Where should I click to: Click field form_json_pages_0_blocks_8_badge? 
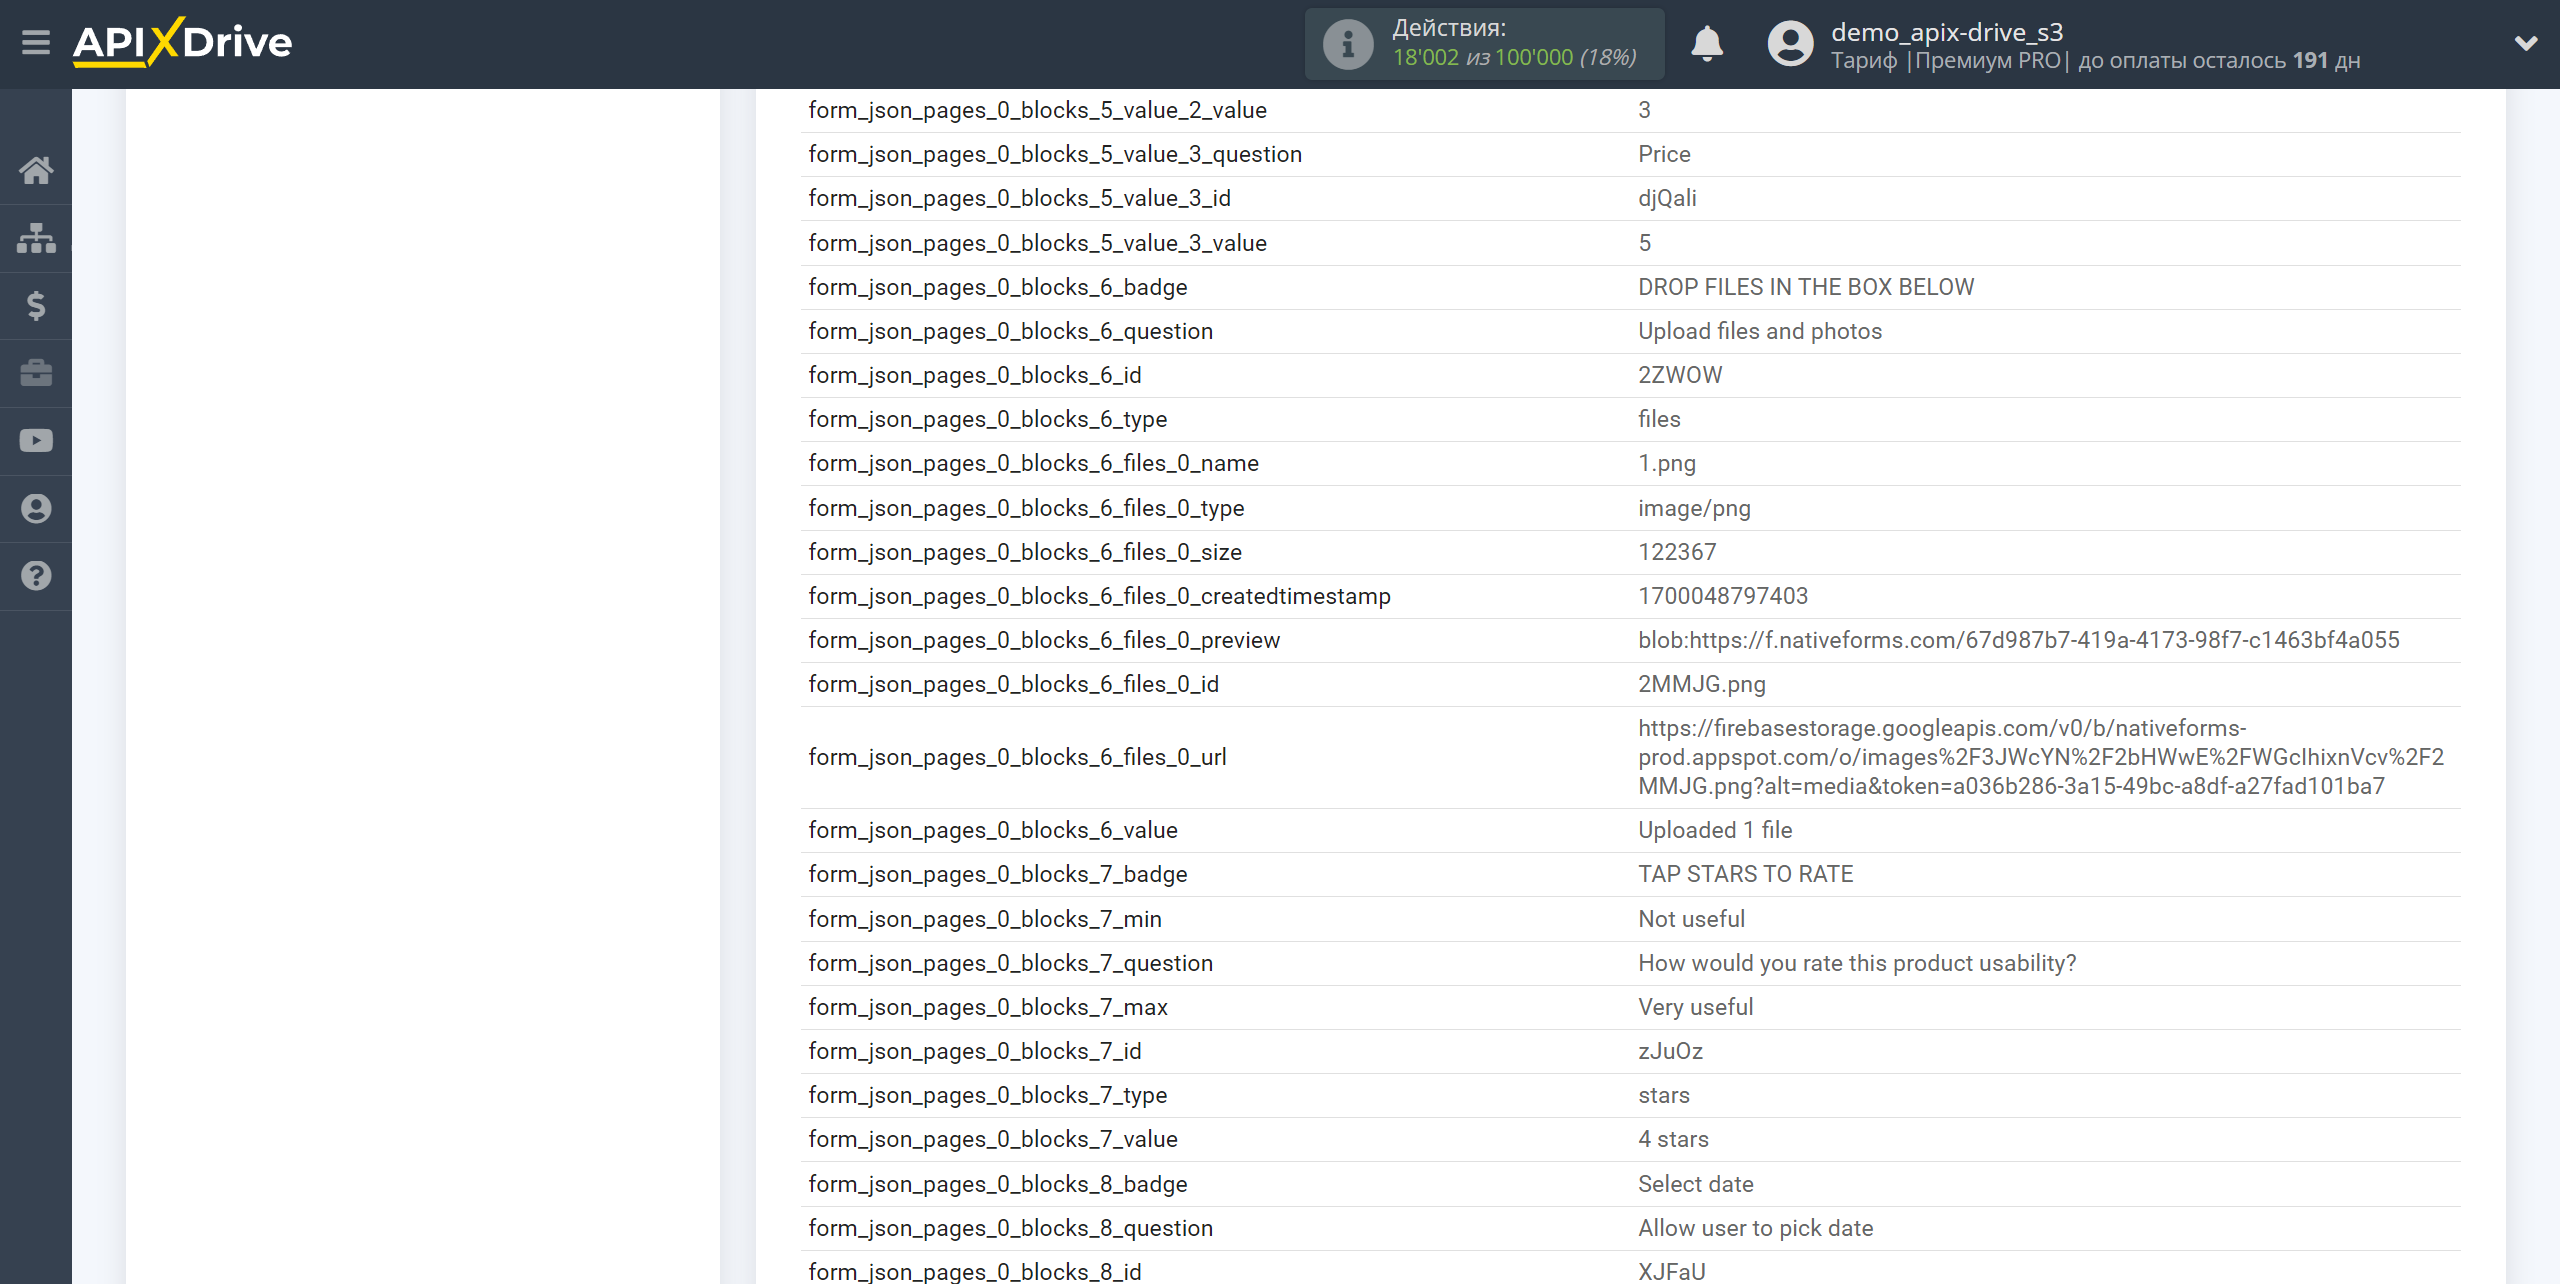[x=997, y=1184]
